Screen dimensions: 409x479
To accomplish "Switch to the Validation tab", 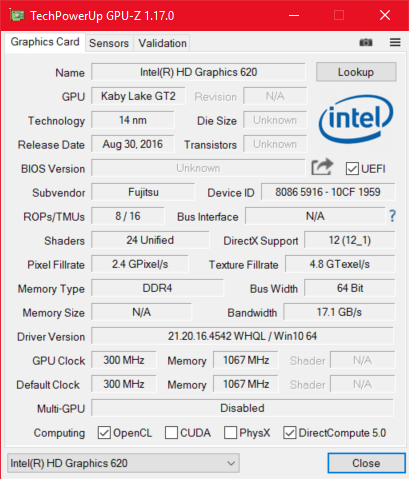I will pyautogui.click(x=162, y=43).
